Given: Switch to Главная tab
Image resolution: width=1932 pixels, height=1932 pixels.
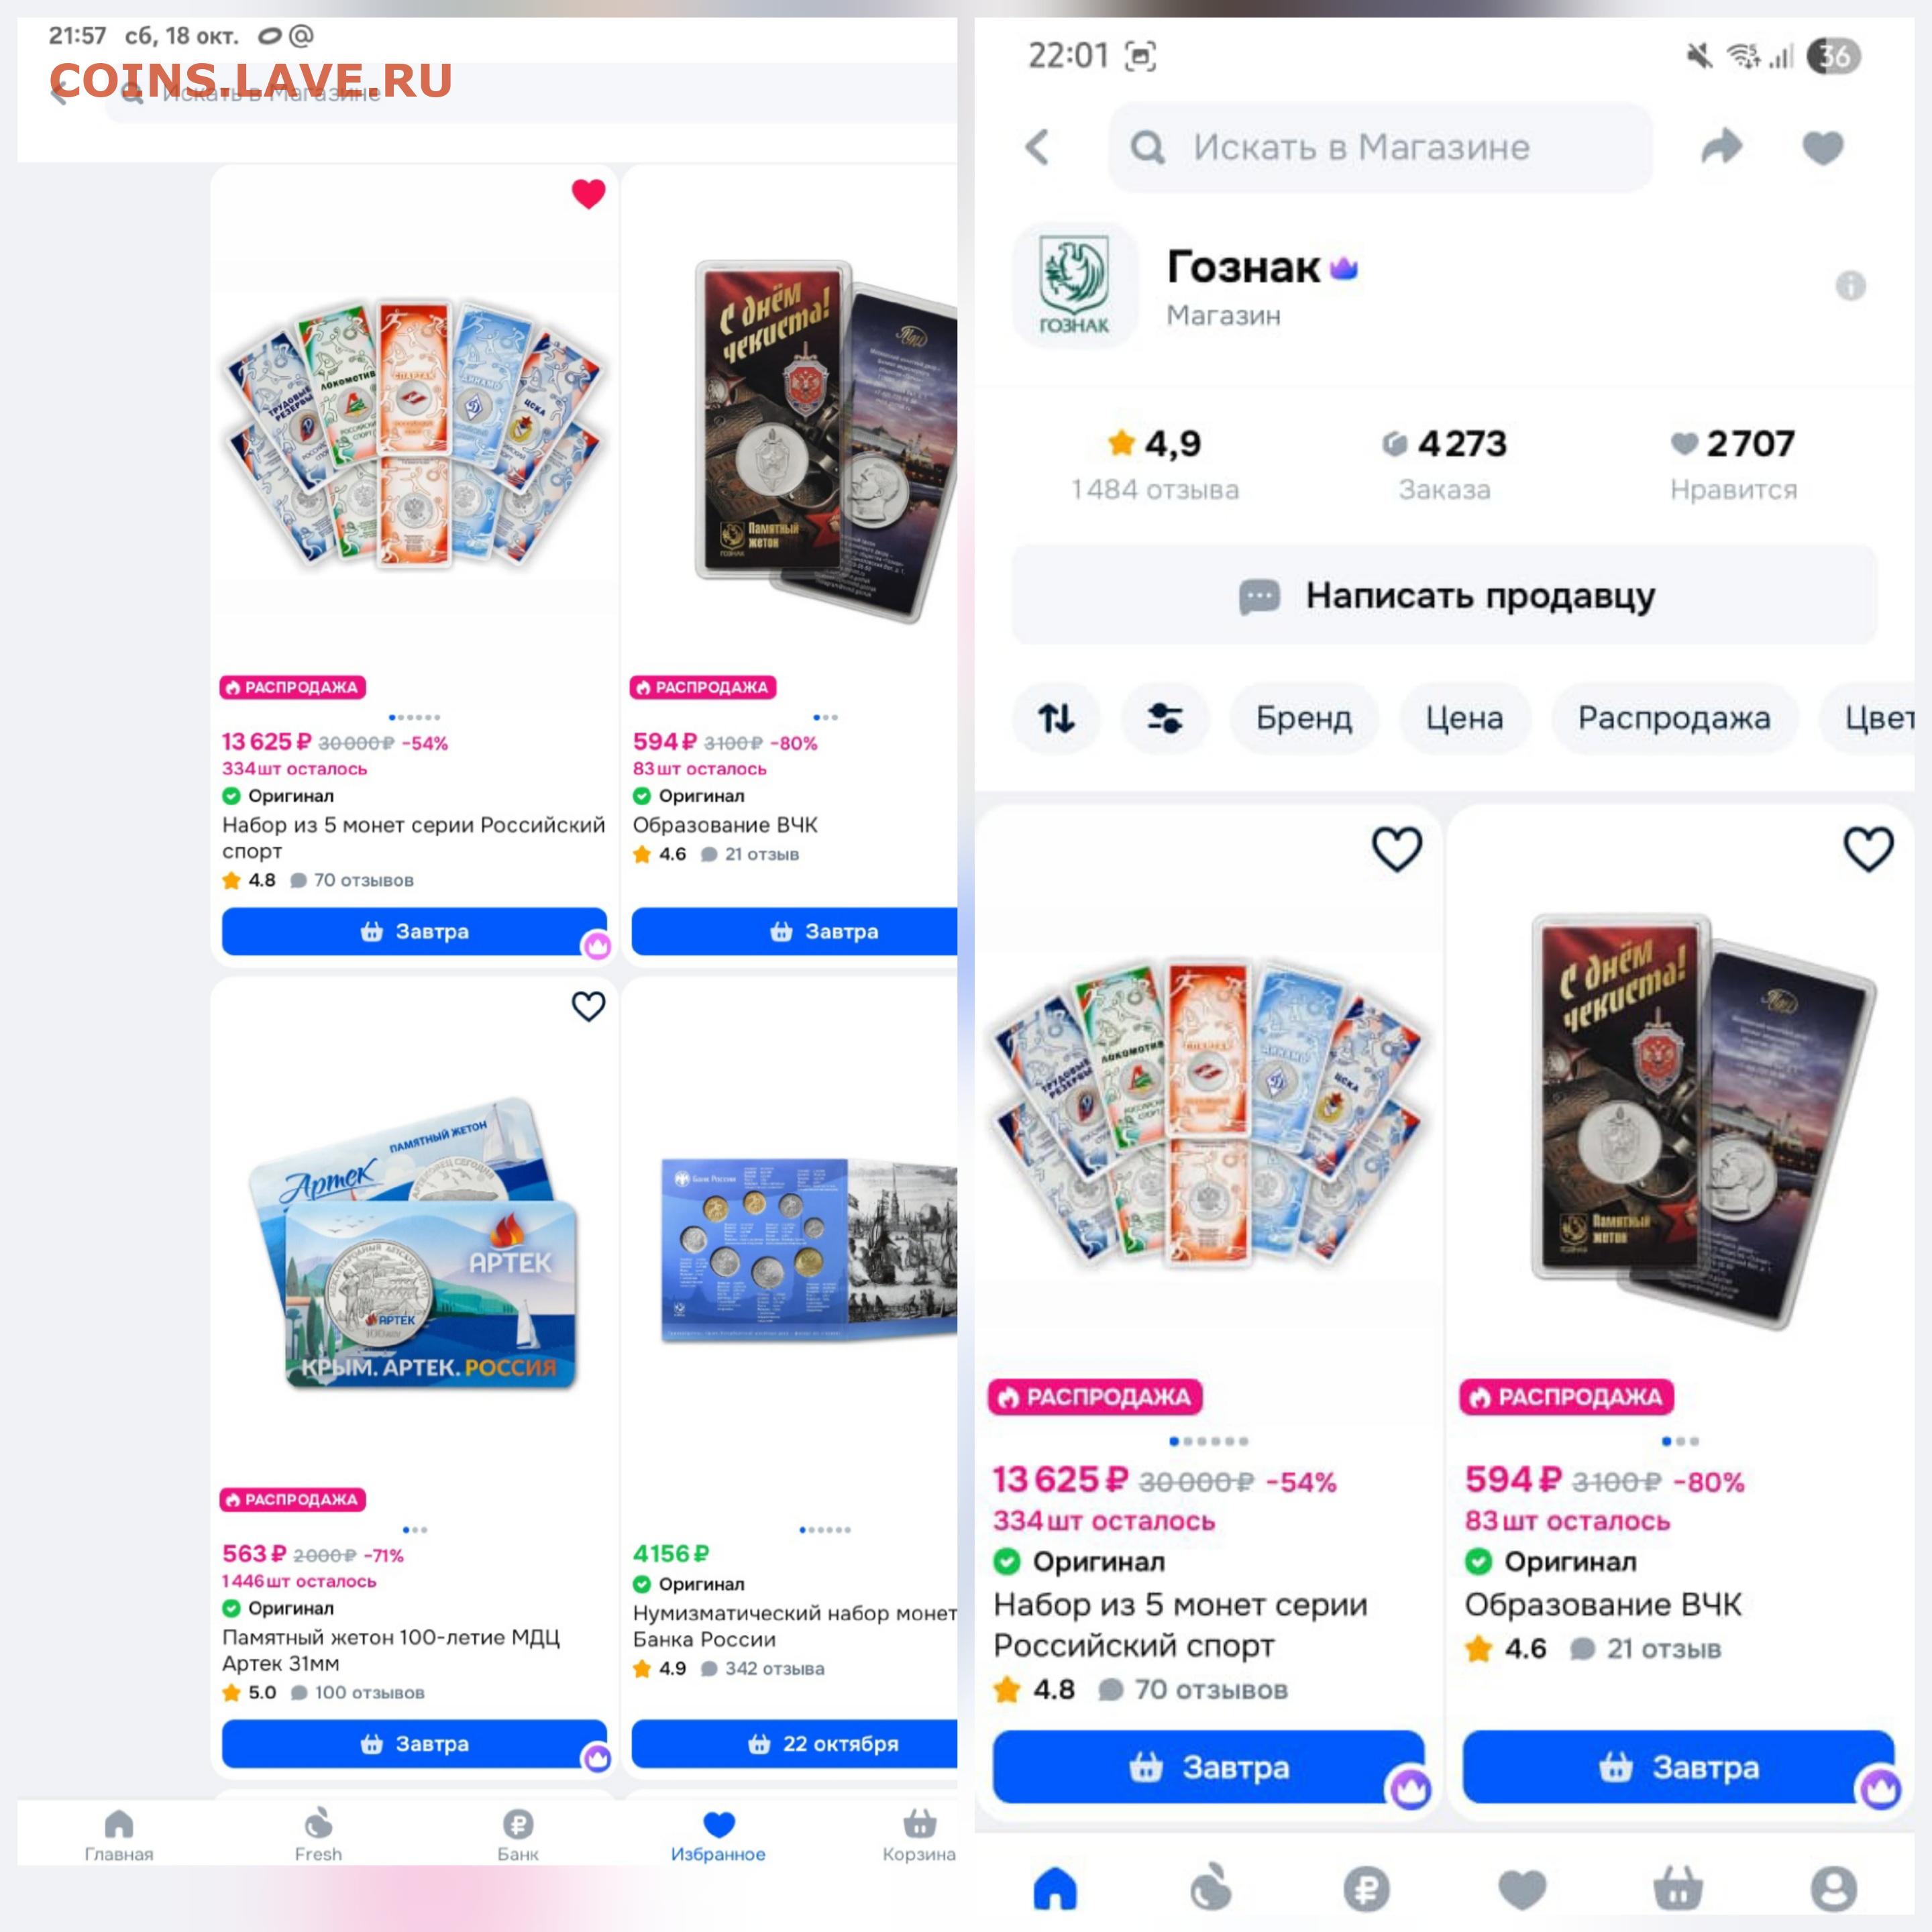Looking at the screenshot, I should coord(119,1836).
